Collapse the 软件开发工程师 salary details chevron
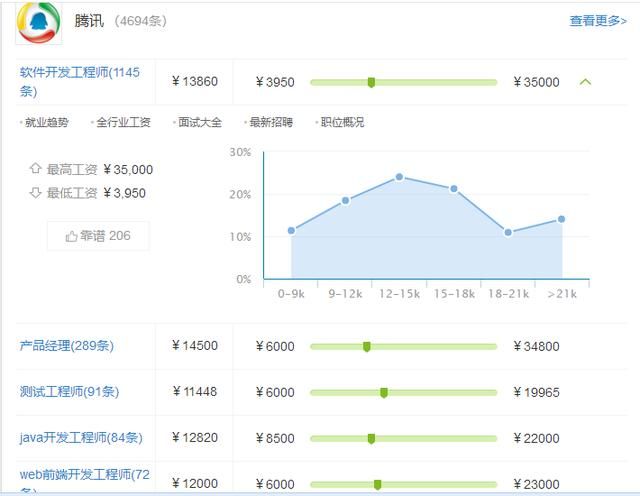640x496 pixels. [x=585, y=82]
